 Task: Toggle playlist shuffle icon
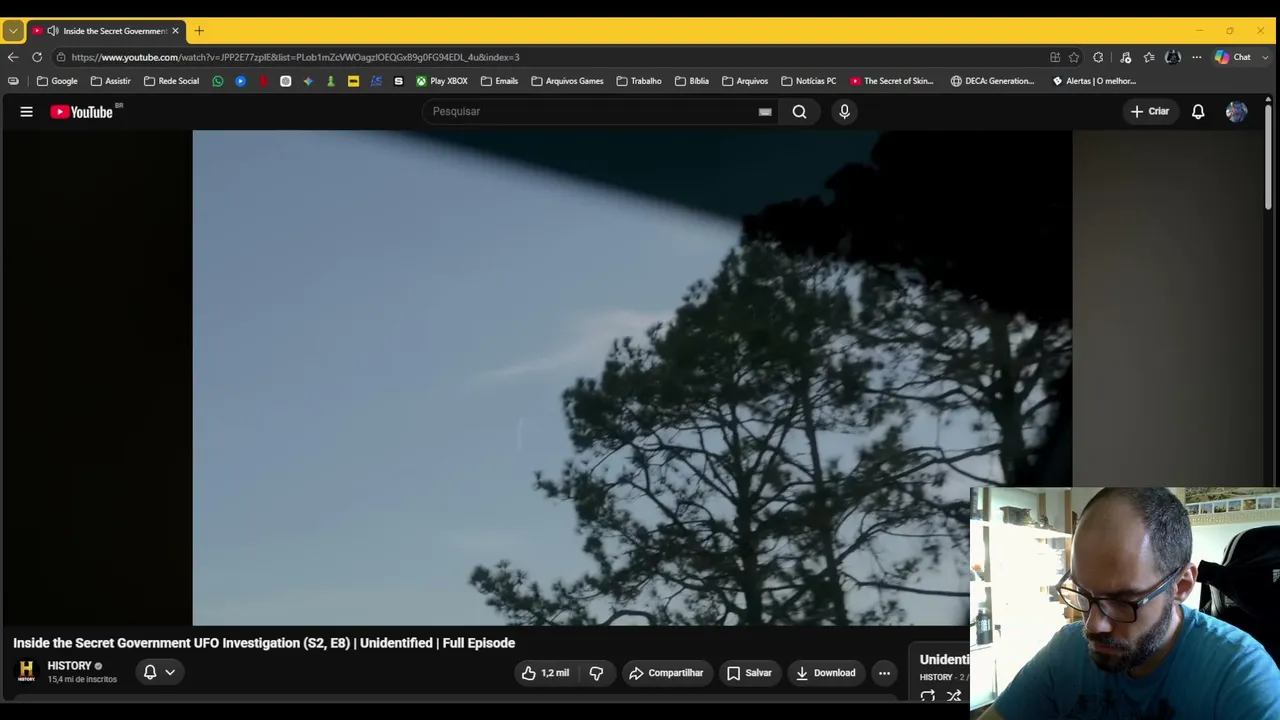click(x=954, y=696)
